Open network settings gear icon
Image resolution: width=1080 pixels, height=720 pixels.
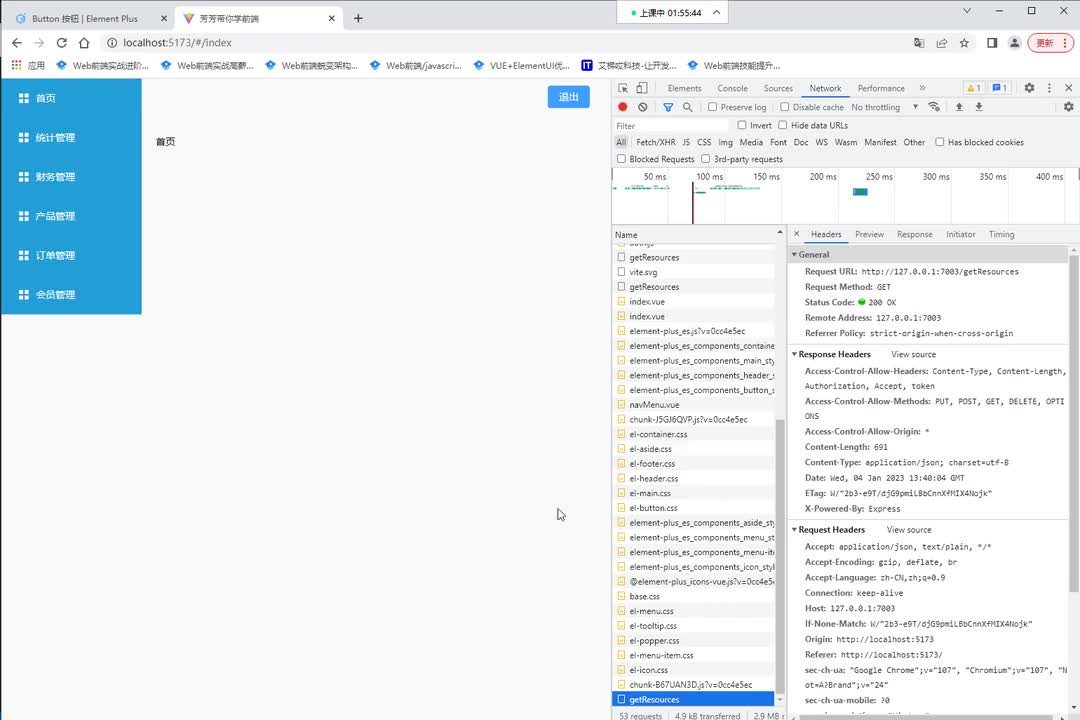(x=1068, y=107)
